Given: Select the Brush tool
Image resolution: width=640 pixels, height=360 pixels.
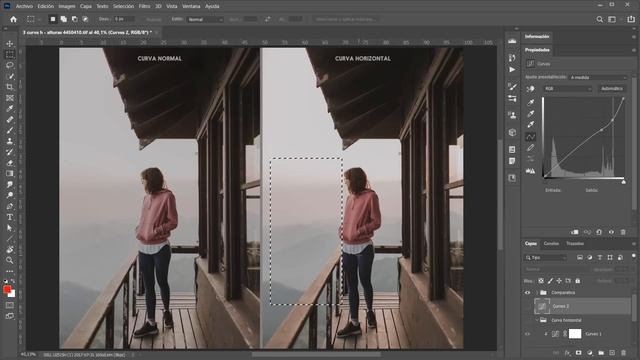Looking at the screenshot, I should pos(10,130).
